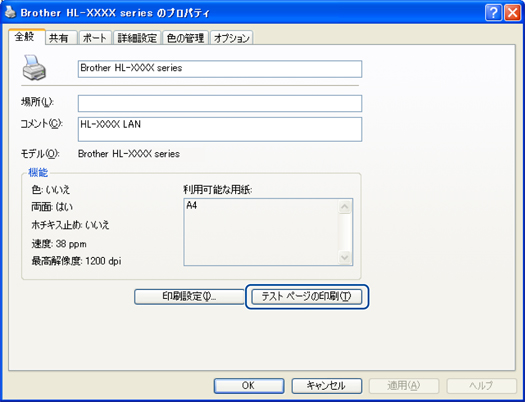Click the コメント comment text box
Viewport: 525px width, 402px height.
click(x=220, y=129)
